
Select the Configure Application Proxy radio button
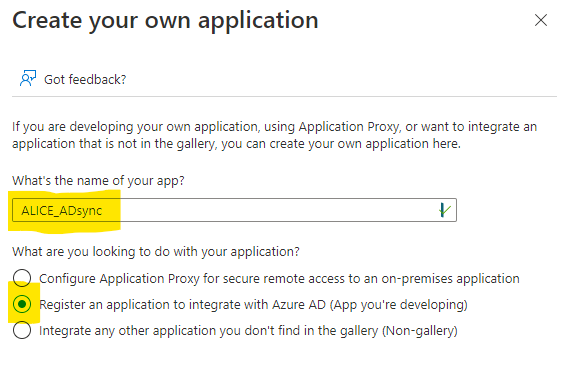pos(22,278)
